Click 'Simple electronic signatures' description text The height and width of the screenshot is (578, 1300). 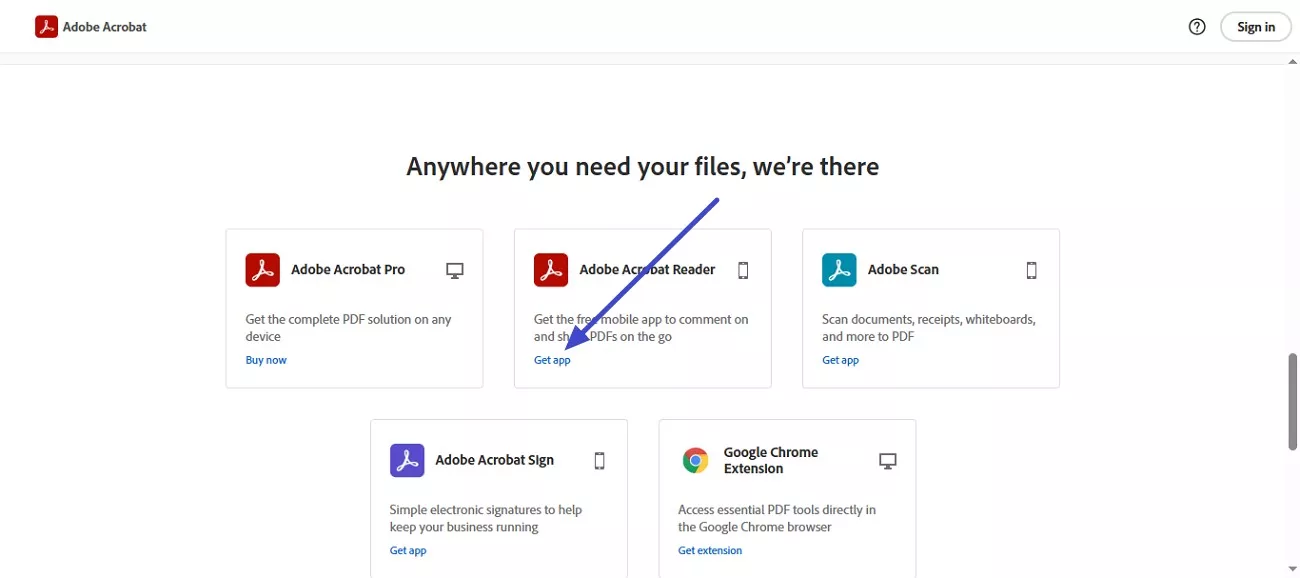point(486,519)
